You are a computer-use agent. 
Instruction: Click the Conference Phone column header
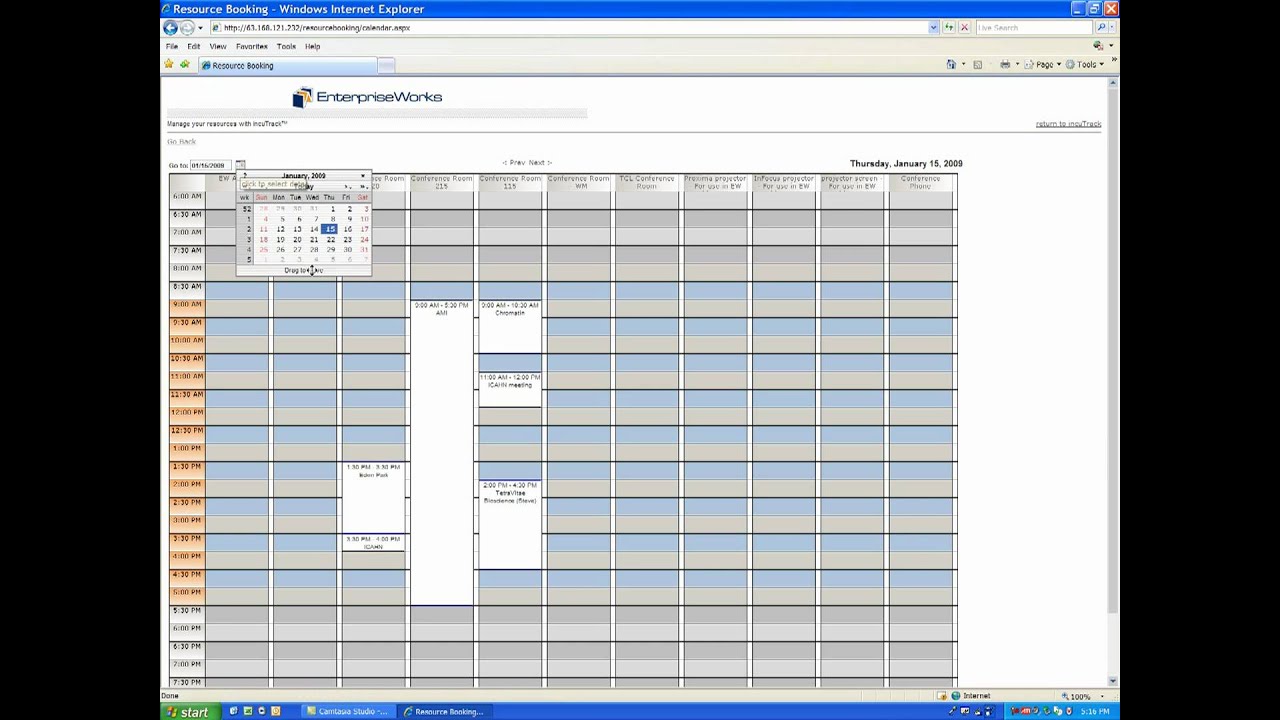click(920, 182)
